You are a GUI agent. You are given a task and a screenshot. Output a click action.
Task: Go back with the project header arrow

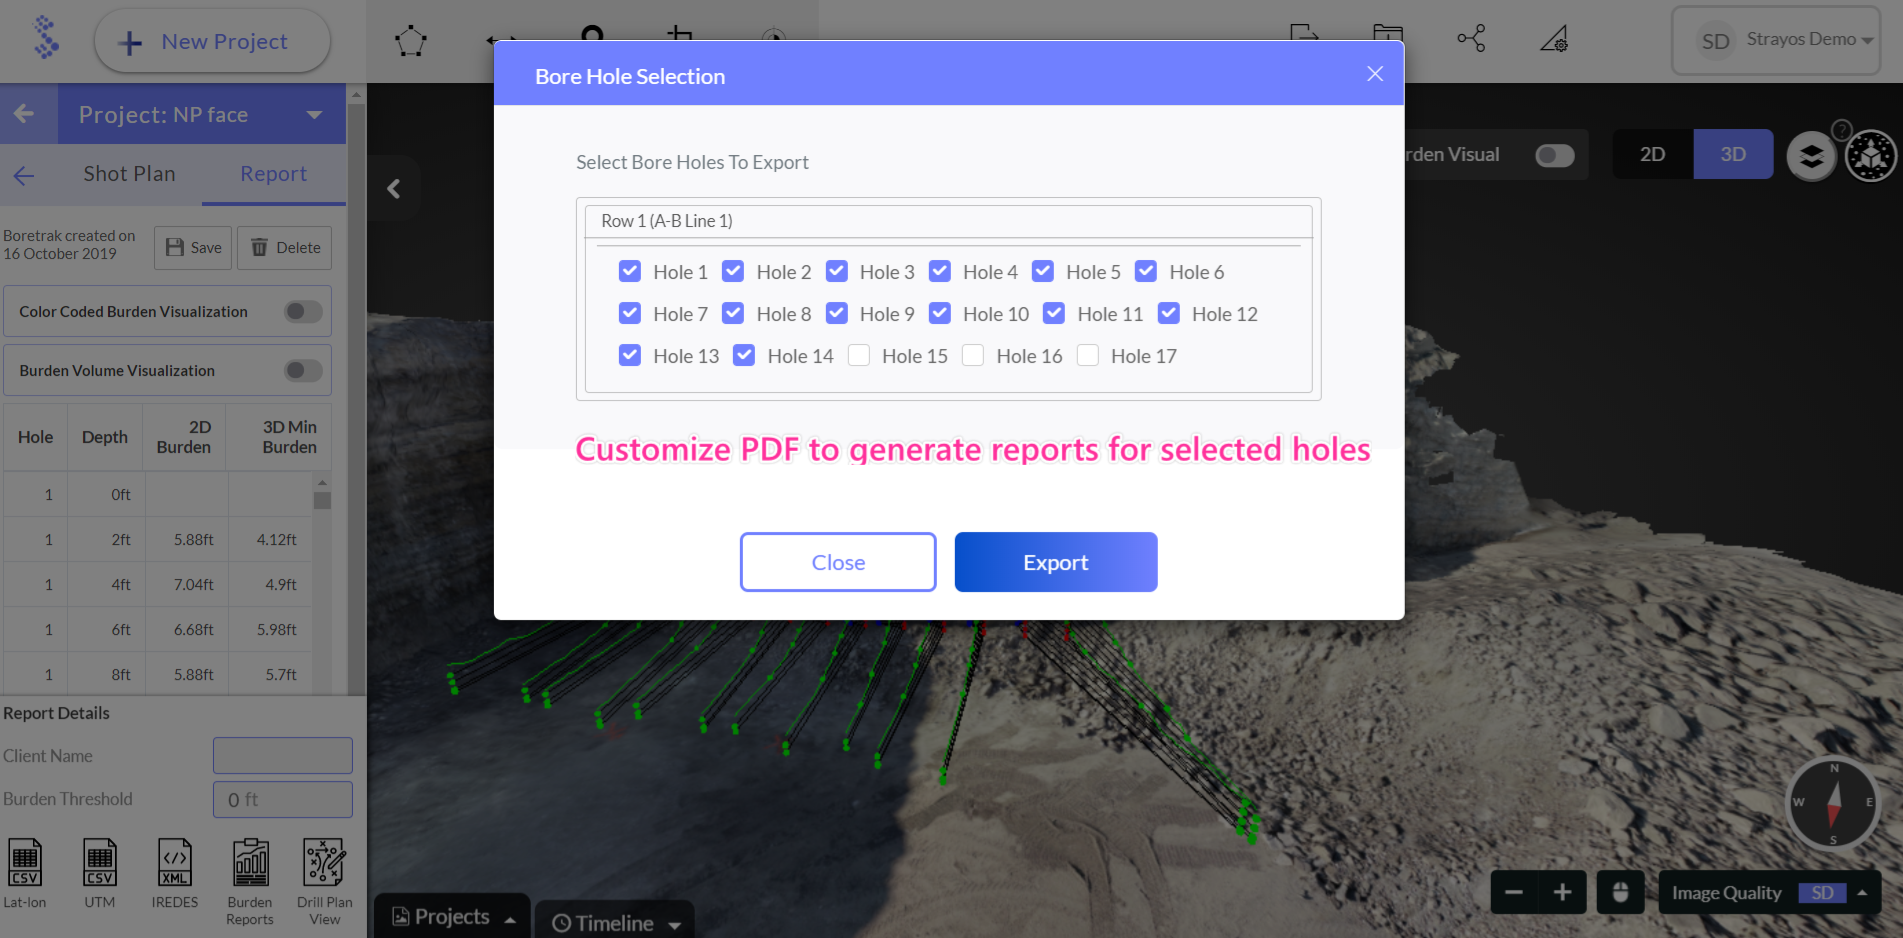[x=24, y=114]
